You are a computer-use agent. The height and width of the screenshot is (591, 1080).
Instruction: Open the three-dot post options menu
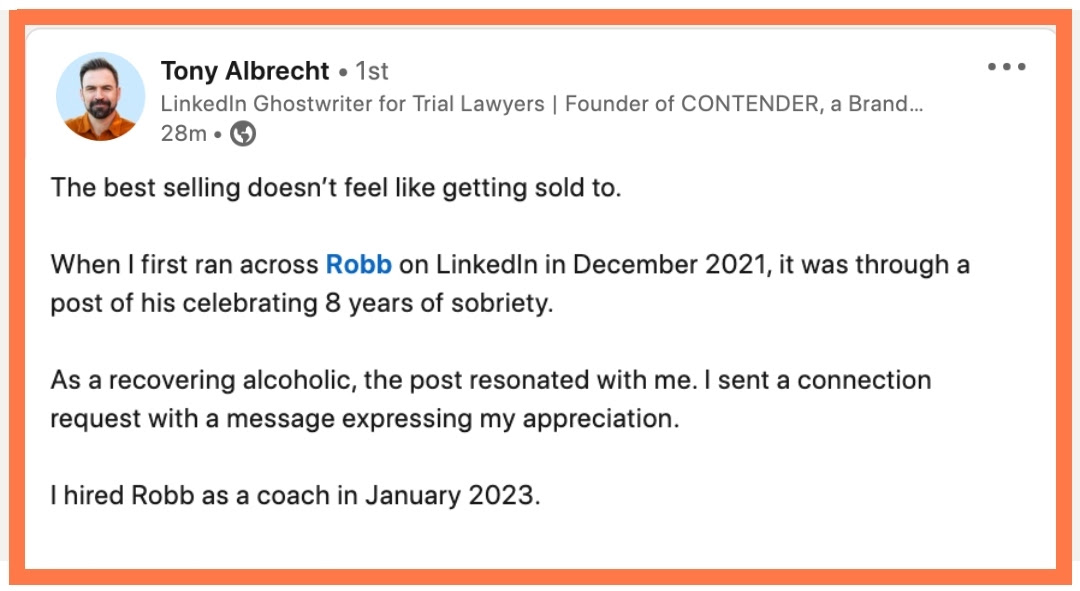(1006, 67)
